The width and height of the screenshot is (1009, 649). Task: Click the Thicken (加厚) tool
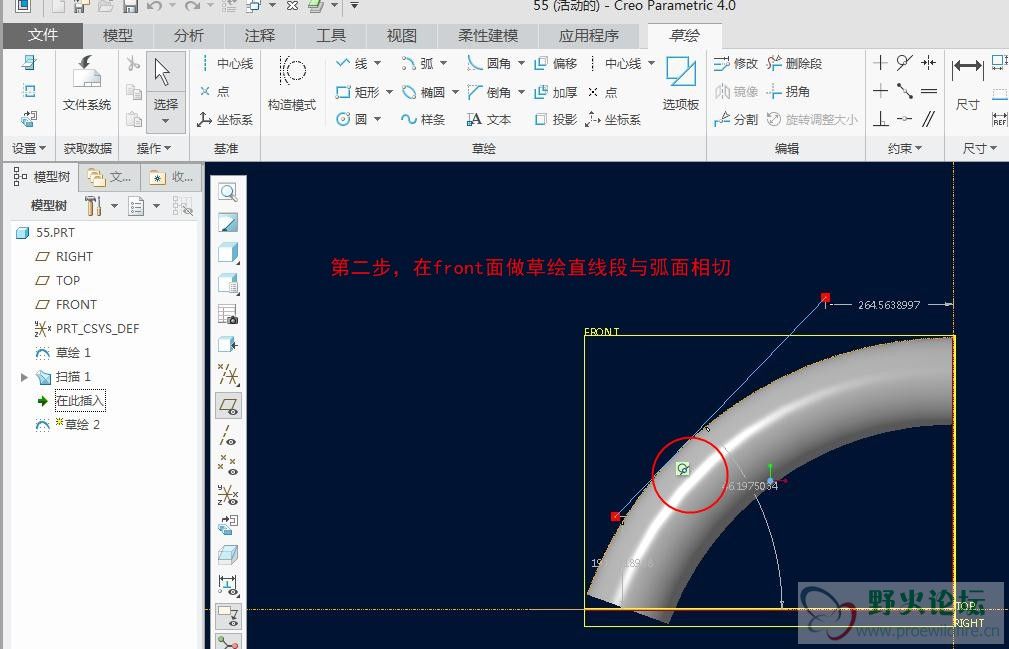(x=556, y=92)
